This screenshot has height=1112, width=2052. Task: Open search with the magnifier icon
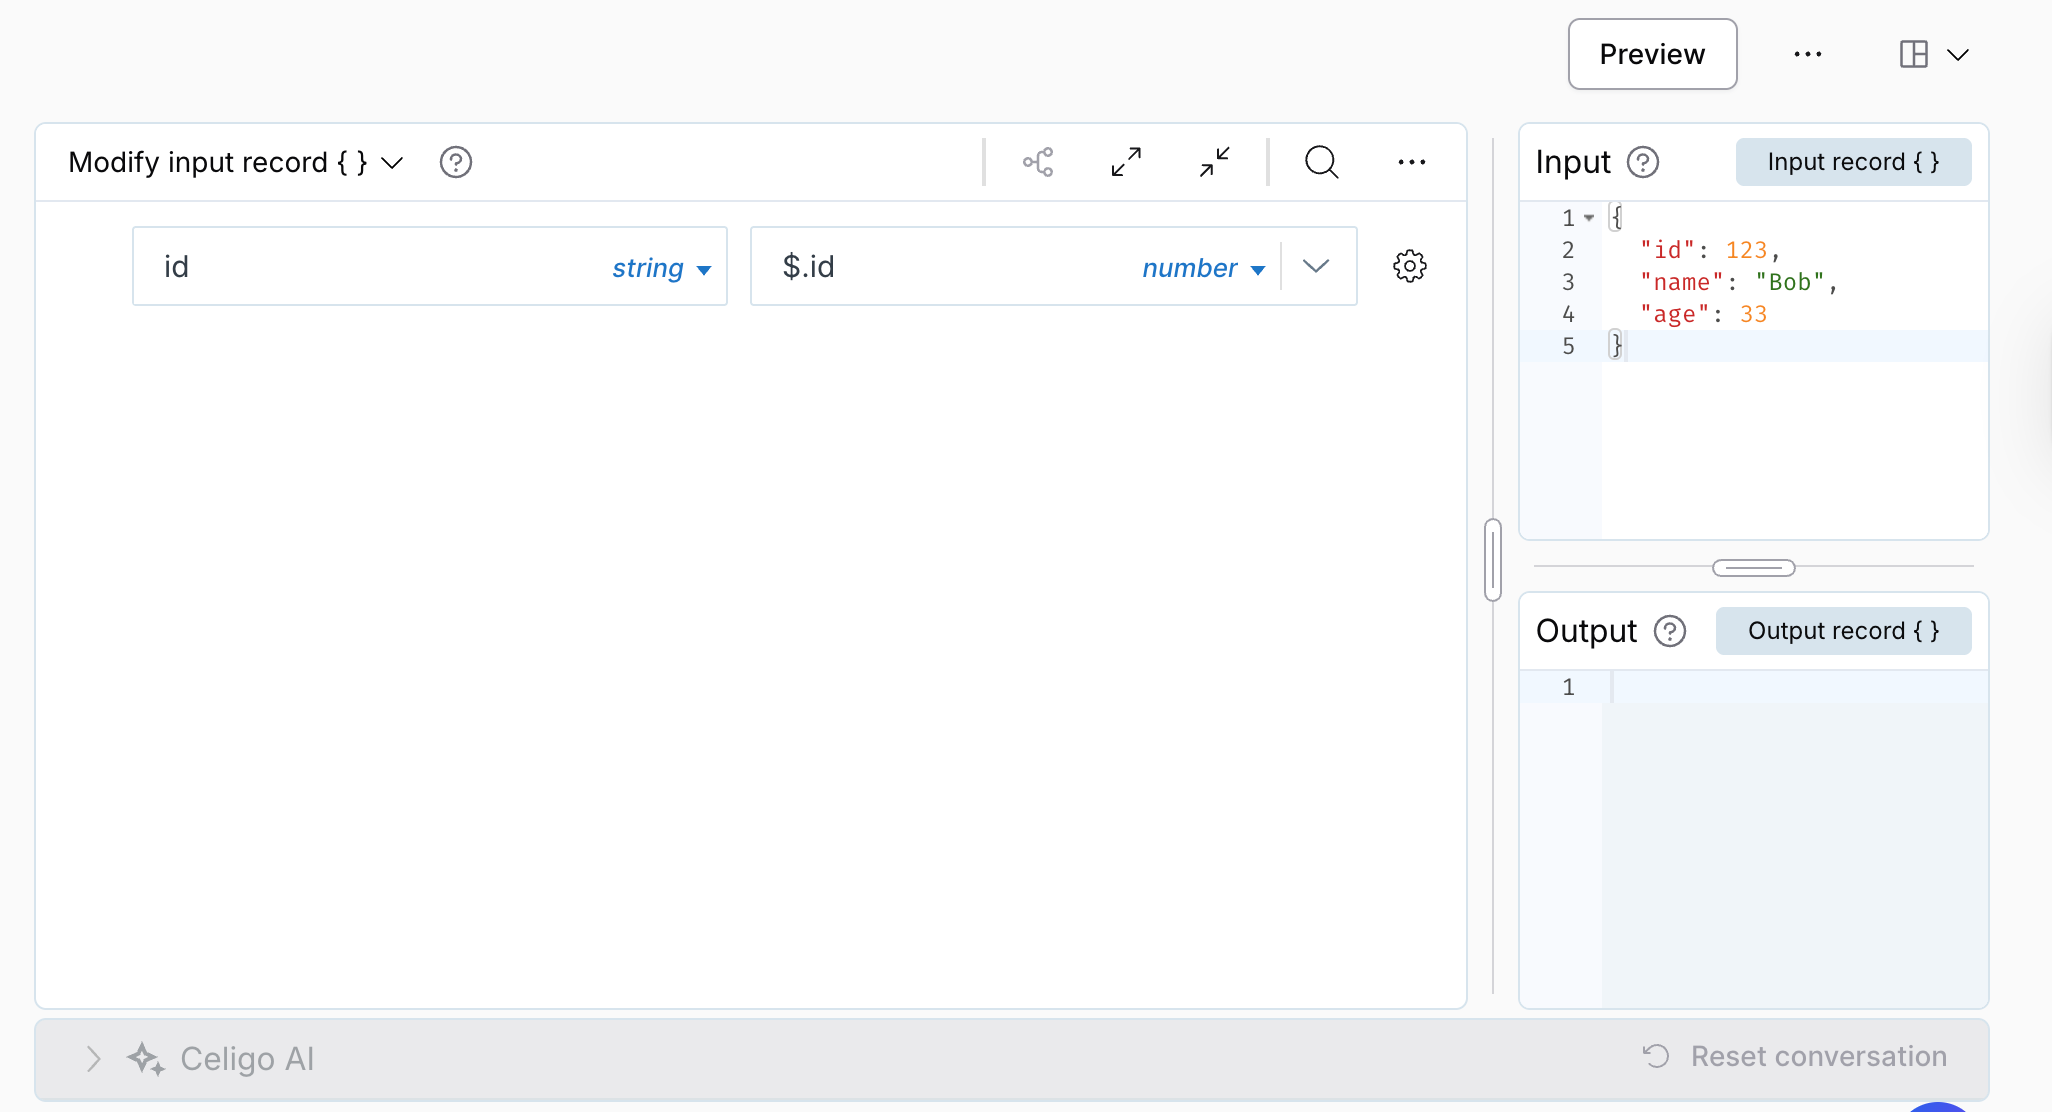[1321, 162]
